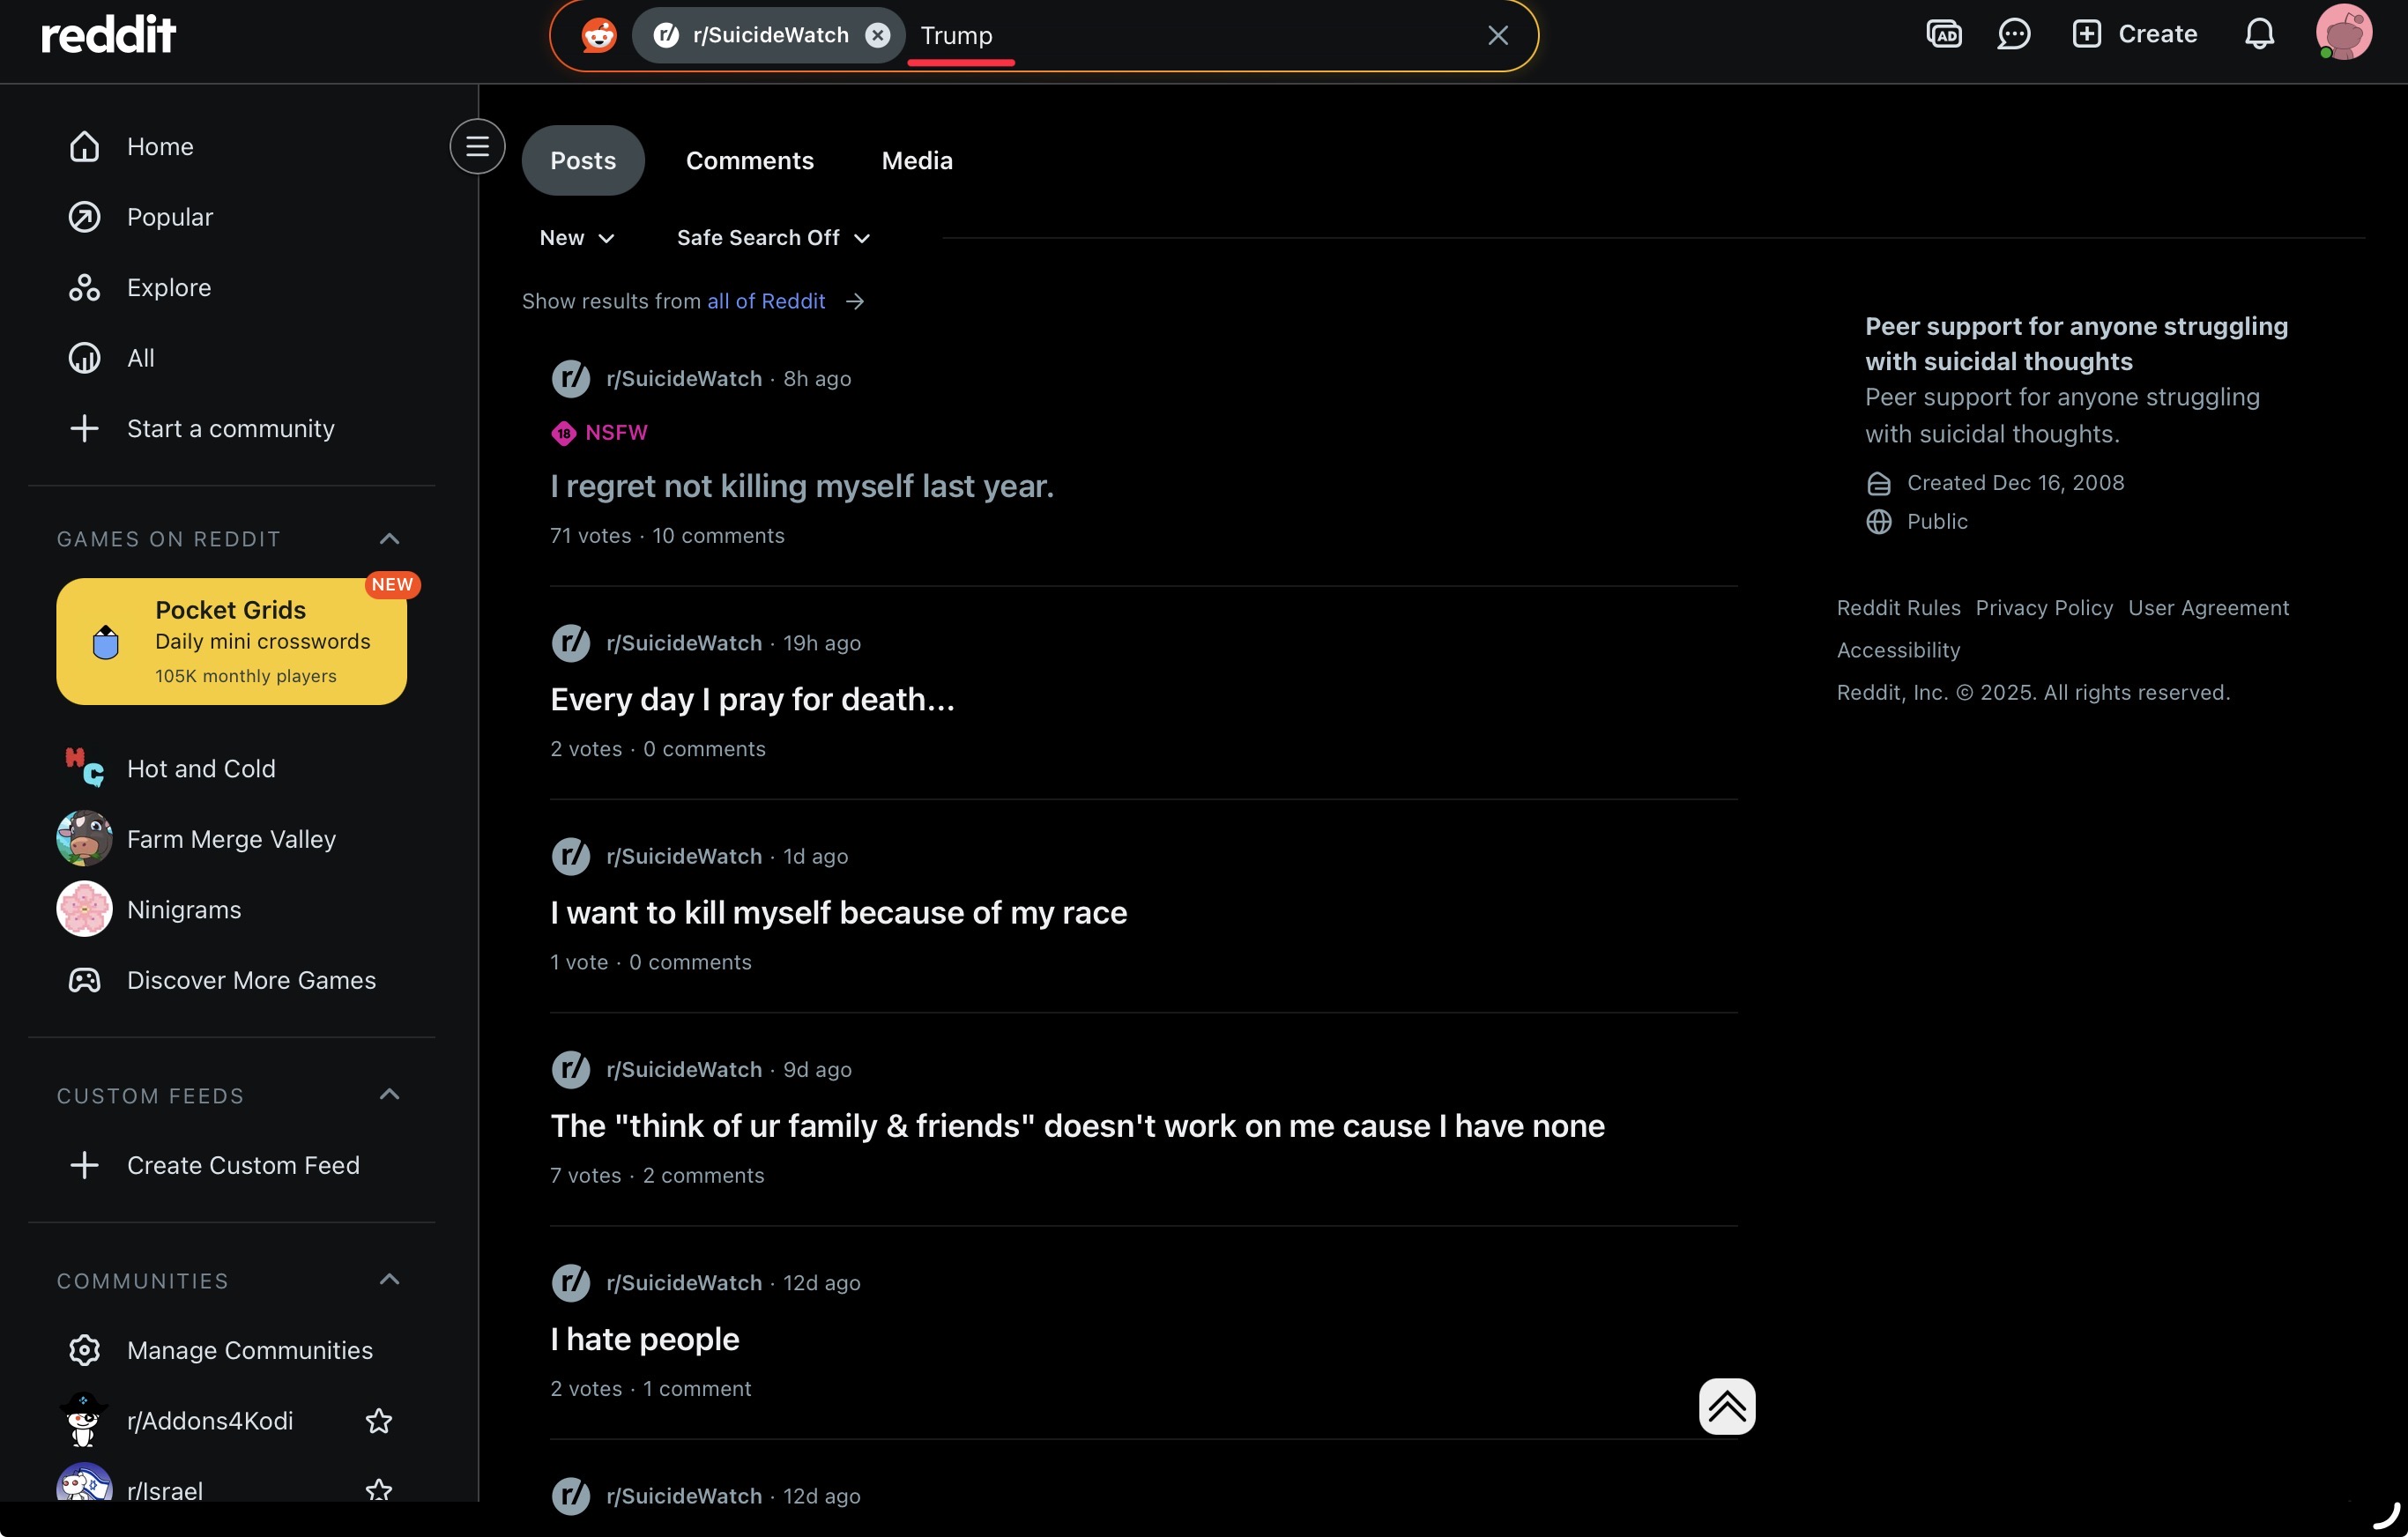Open the chat messages icon

pos(2013,35)
